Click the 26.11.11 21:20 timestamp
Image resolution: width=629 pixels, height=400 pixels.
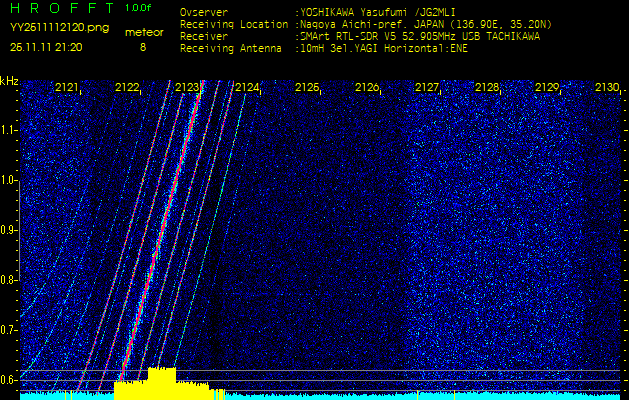click(x=46, y=46)
